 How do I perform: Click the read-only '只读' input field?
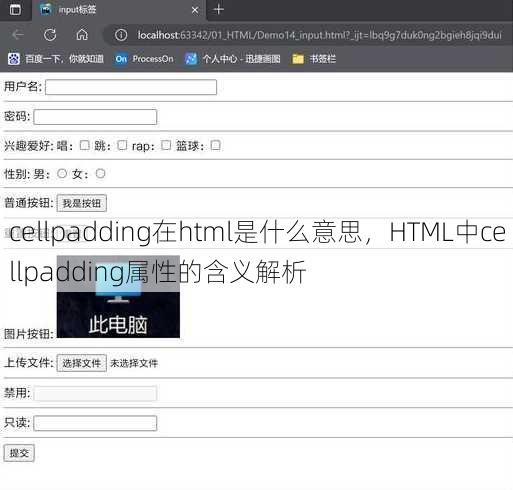[95, 423]
